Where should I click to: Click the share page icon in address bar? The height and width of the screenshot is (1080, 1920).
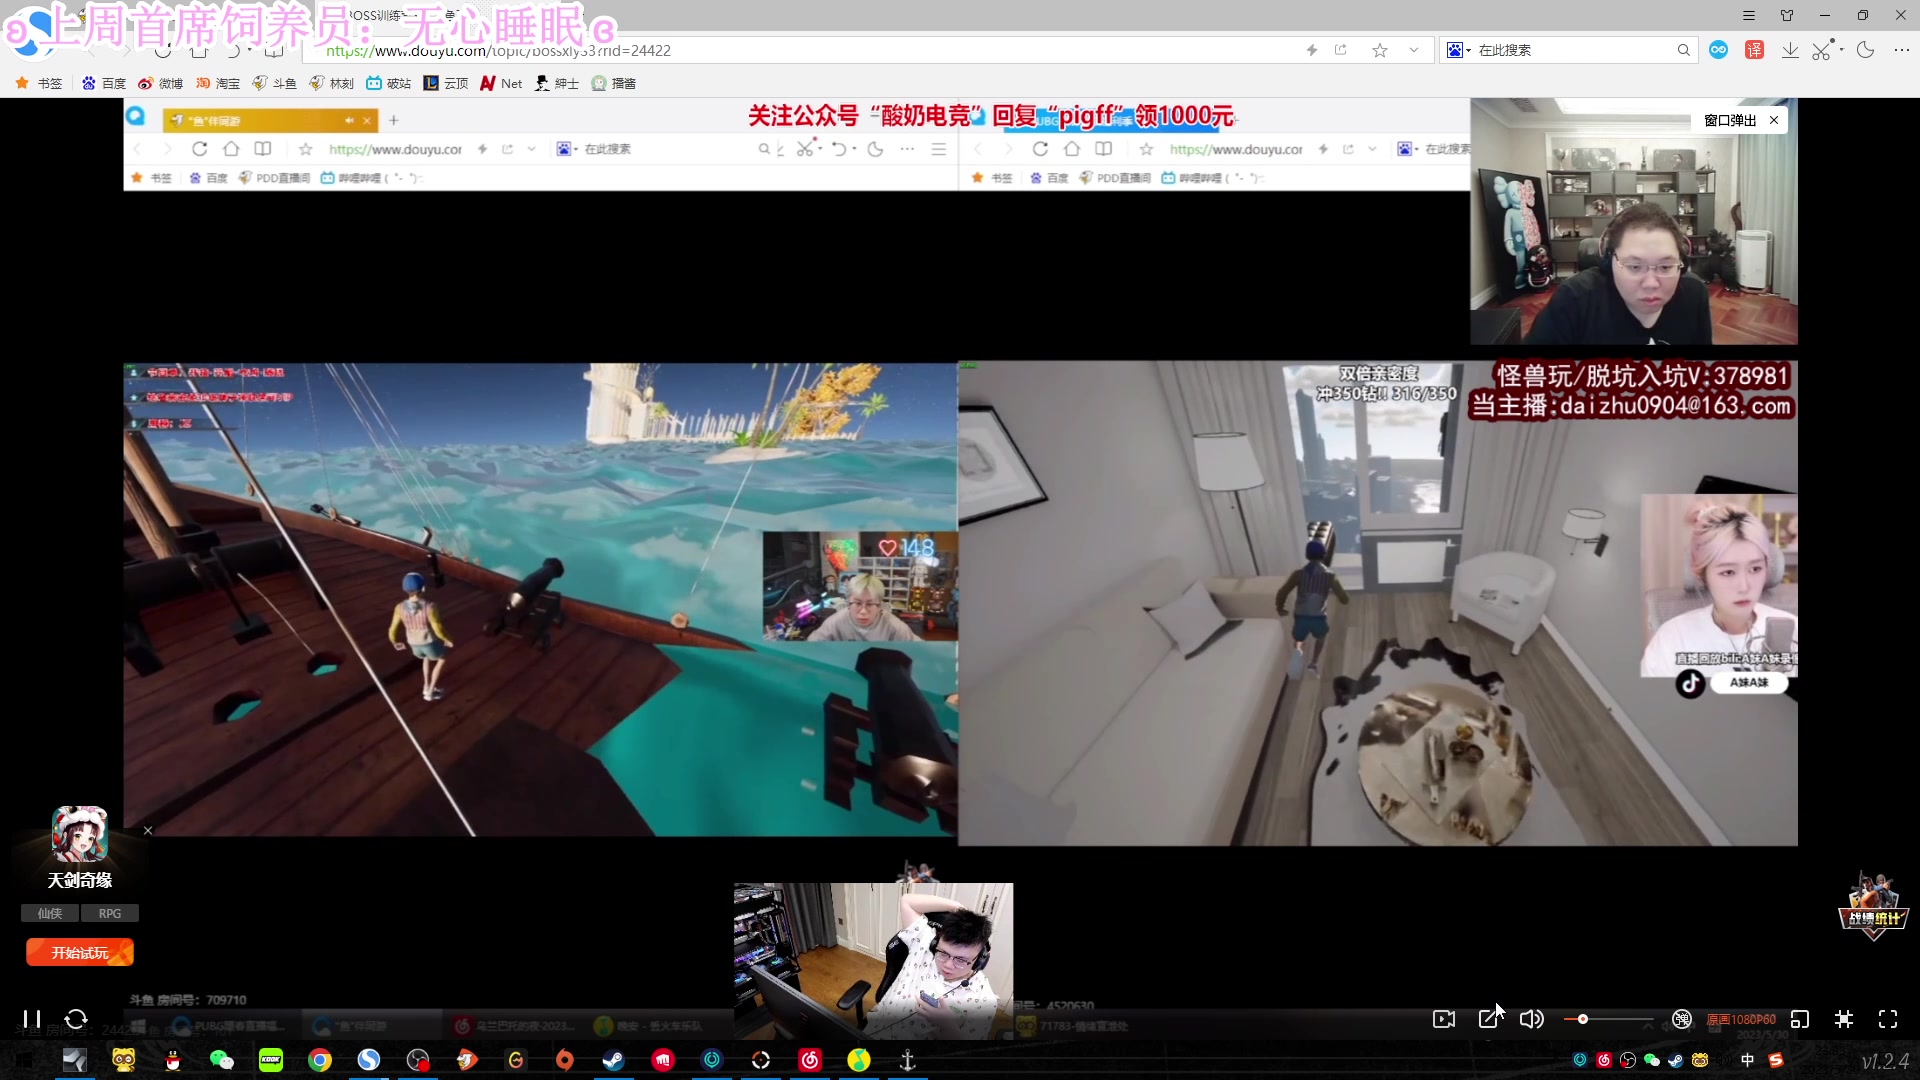(x=1341, y=50)
